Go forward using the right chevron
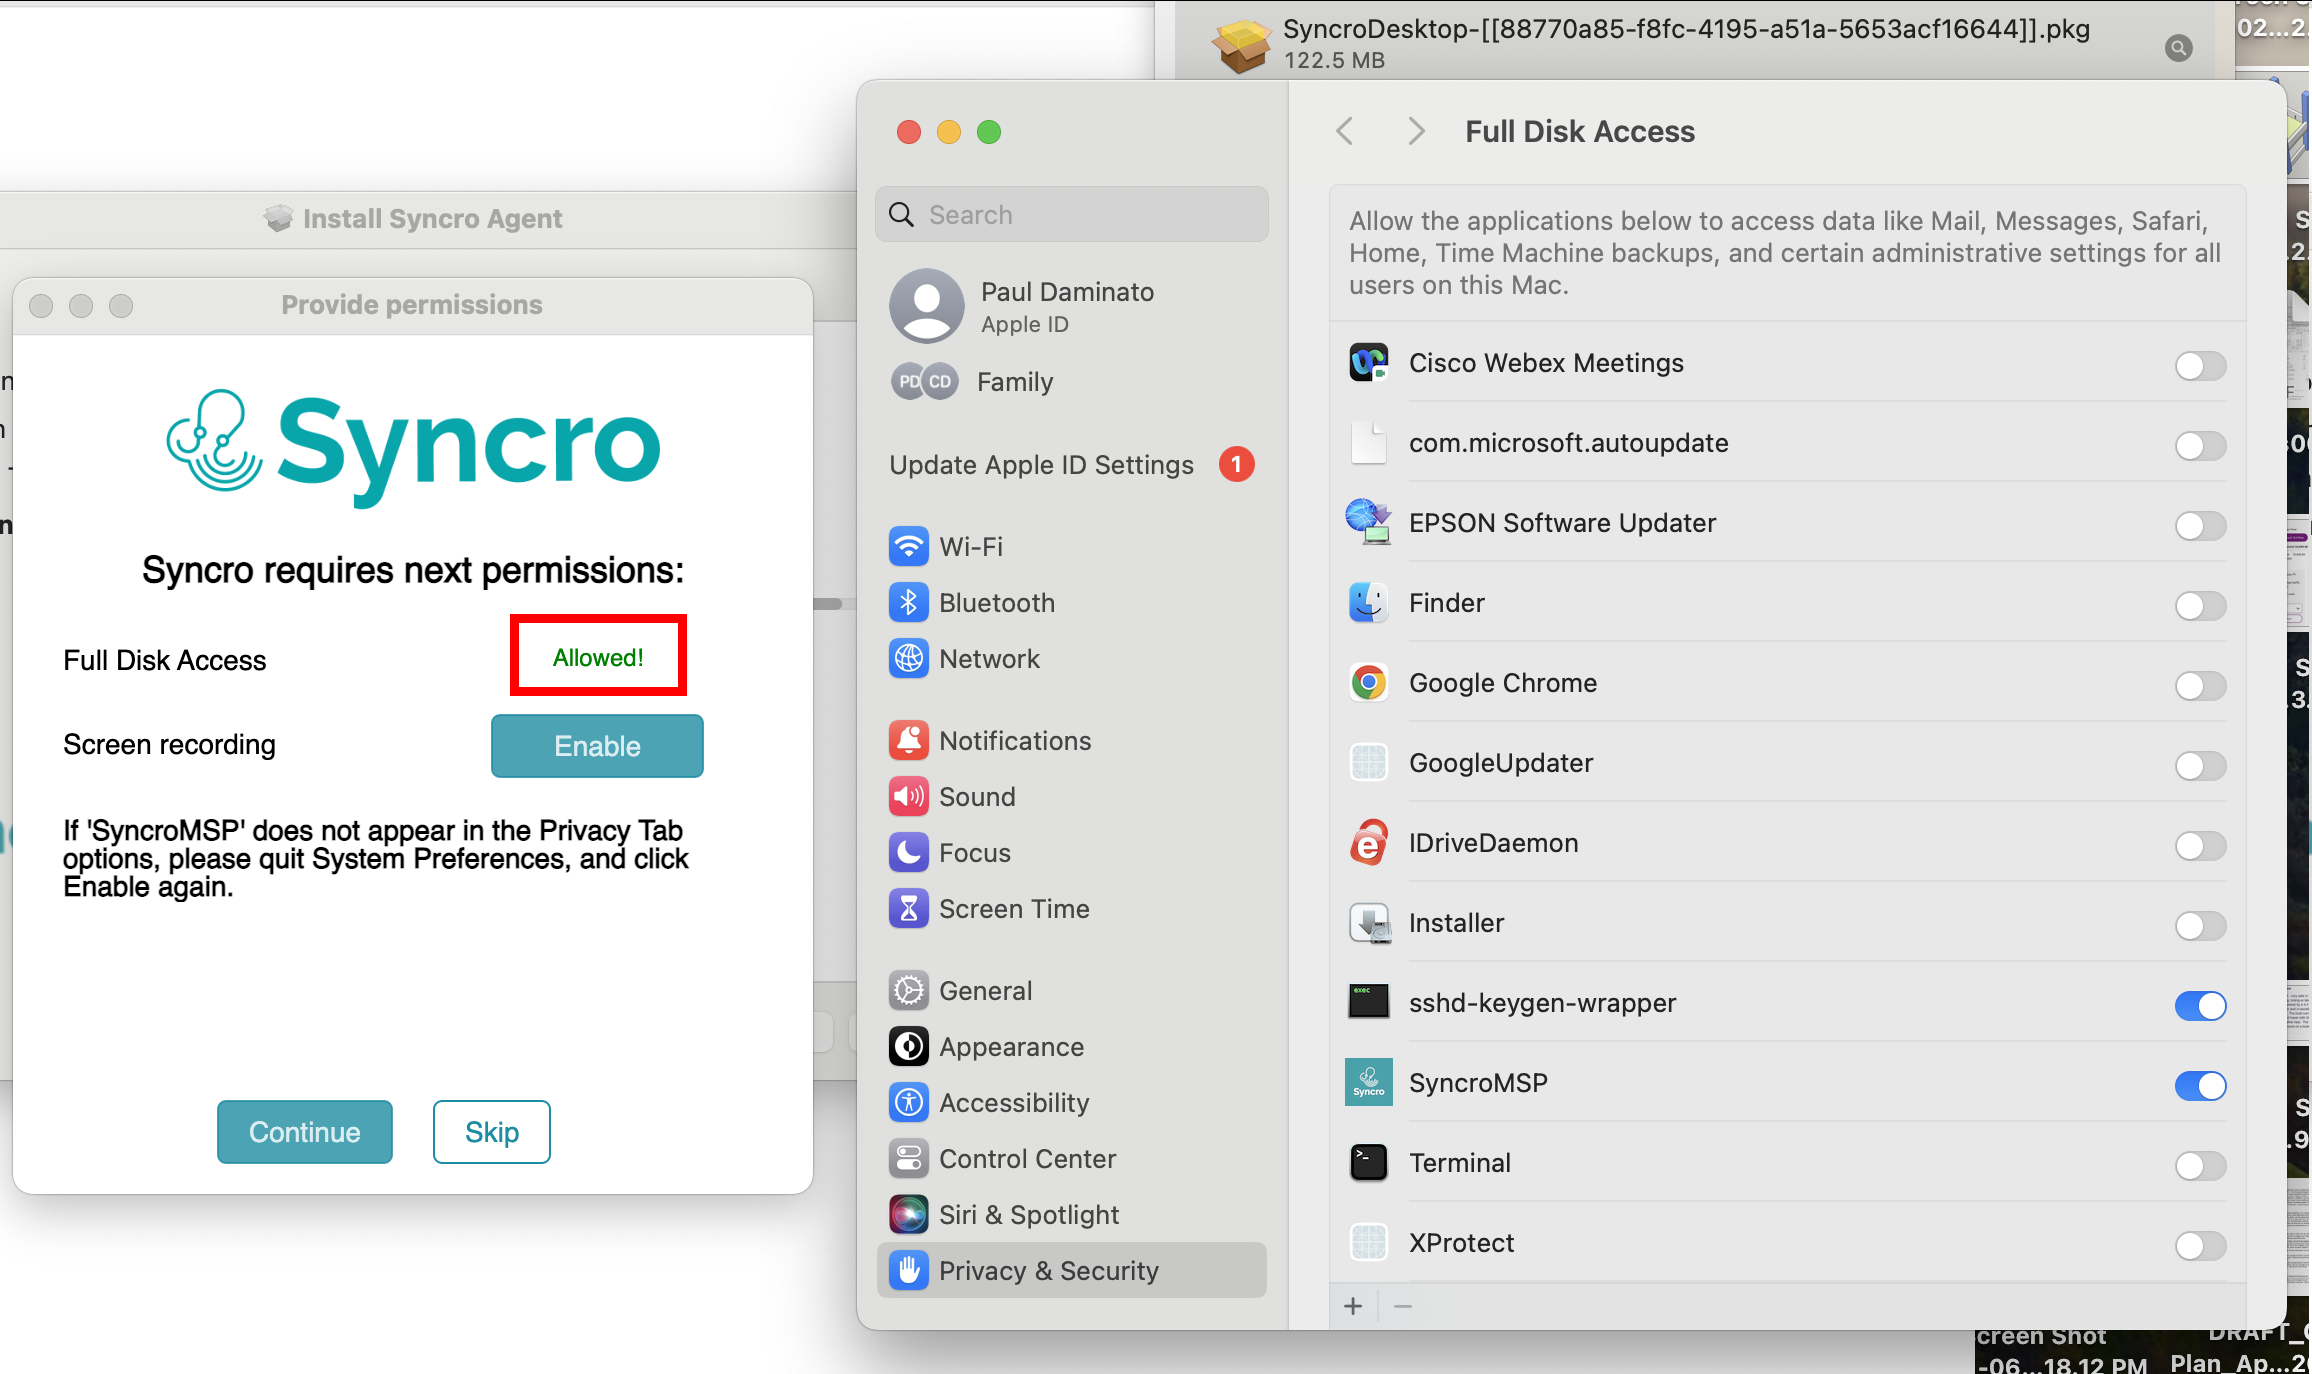Image resolution: width=2312 pixels, height=1374 pixels. [x=1415, y=131]
